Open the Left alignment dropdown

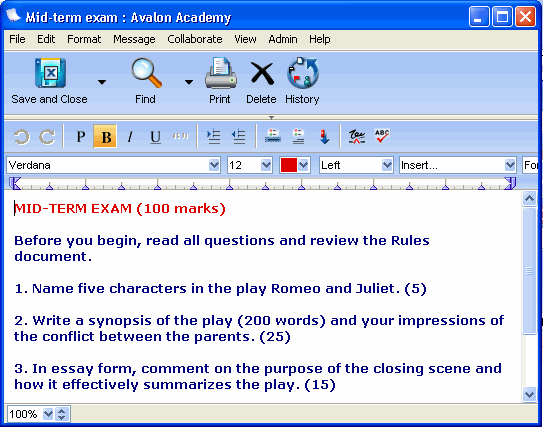[387, 165]
